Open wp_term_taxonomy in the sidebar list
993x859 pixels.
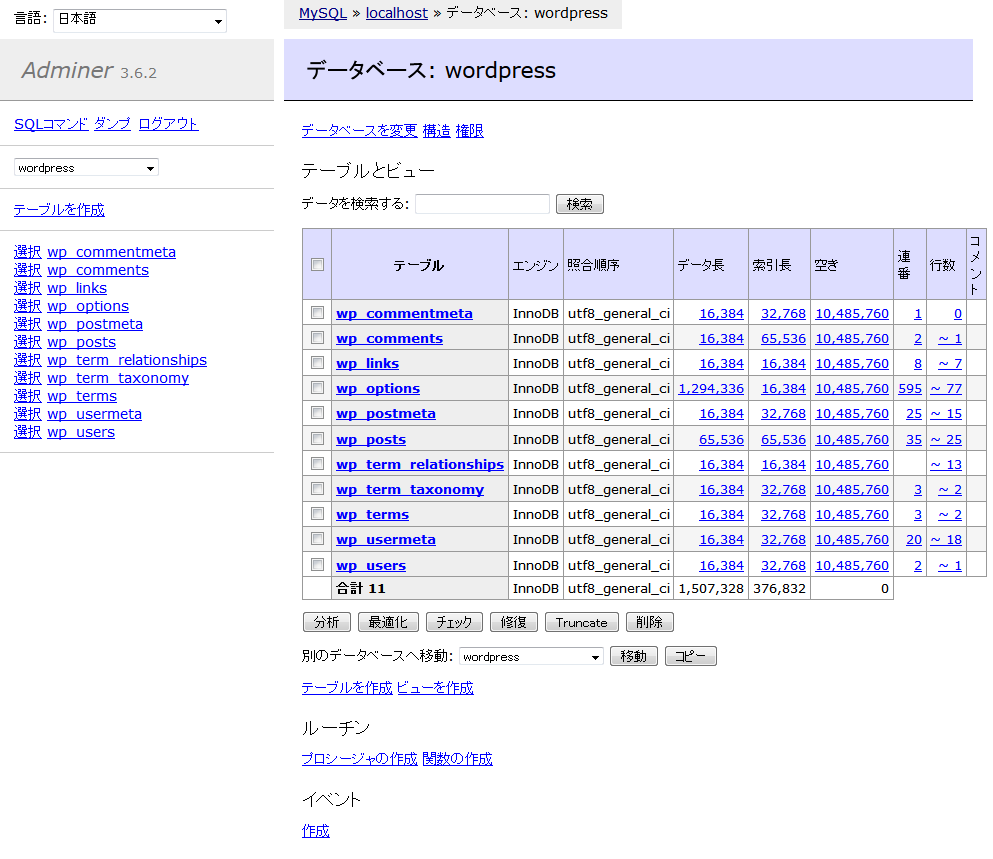[x=118, y=378]
